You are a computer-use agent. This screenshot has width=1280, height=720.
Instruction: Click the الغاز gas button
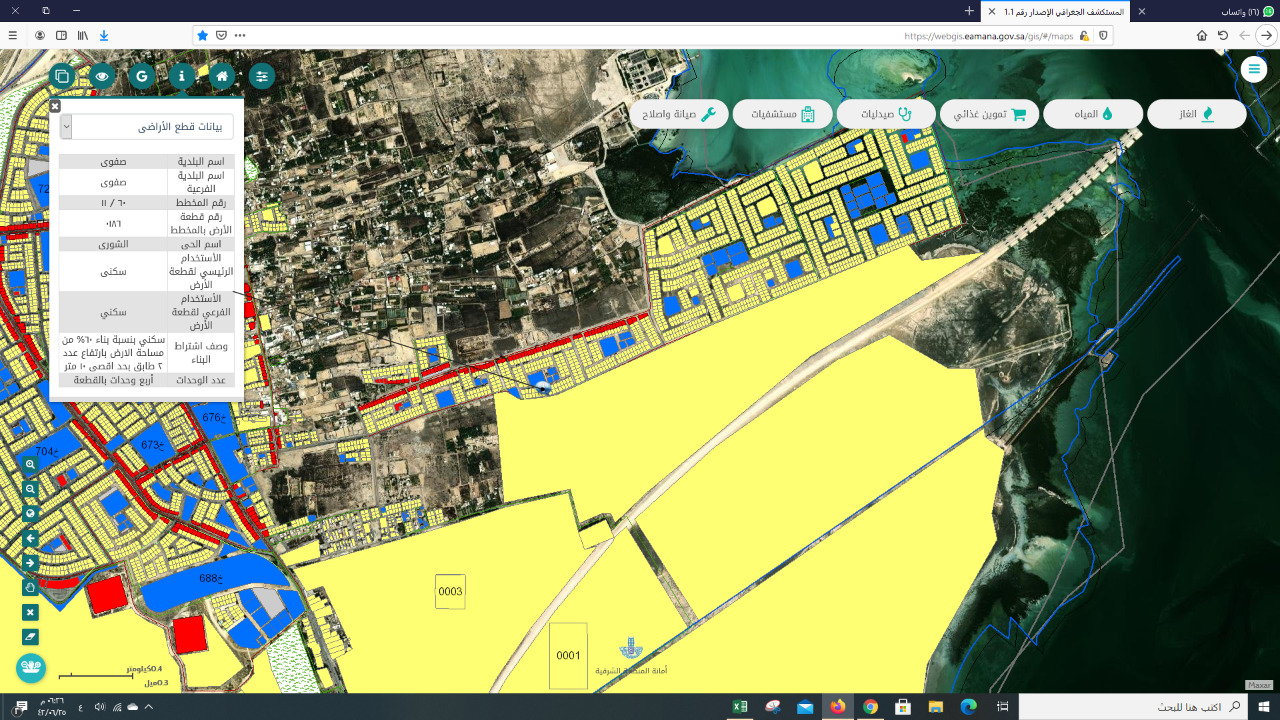coord(1196,114)
